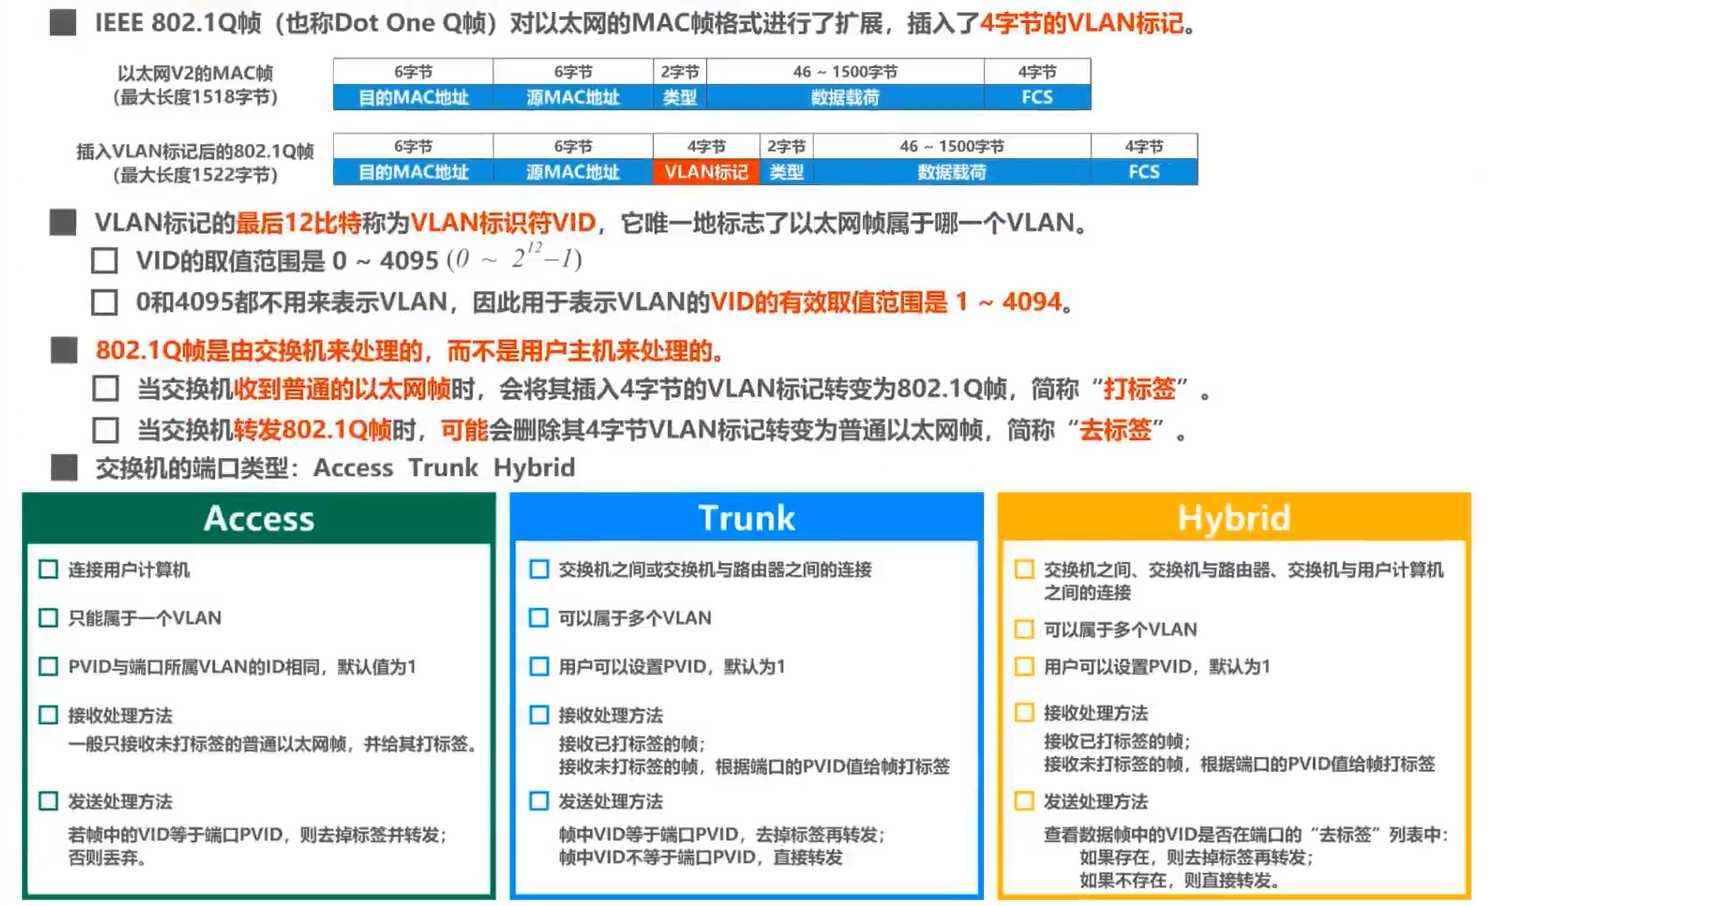
Task: Toggle the checkbox before VID的取值范围是 0 ~ 4095
Action: (105, 259)
